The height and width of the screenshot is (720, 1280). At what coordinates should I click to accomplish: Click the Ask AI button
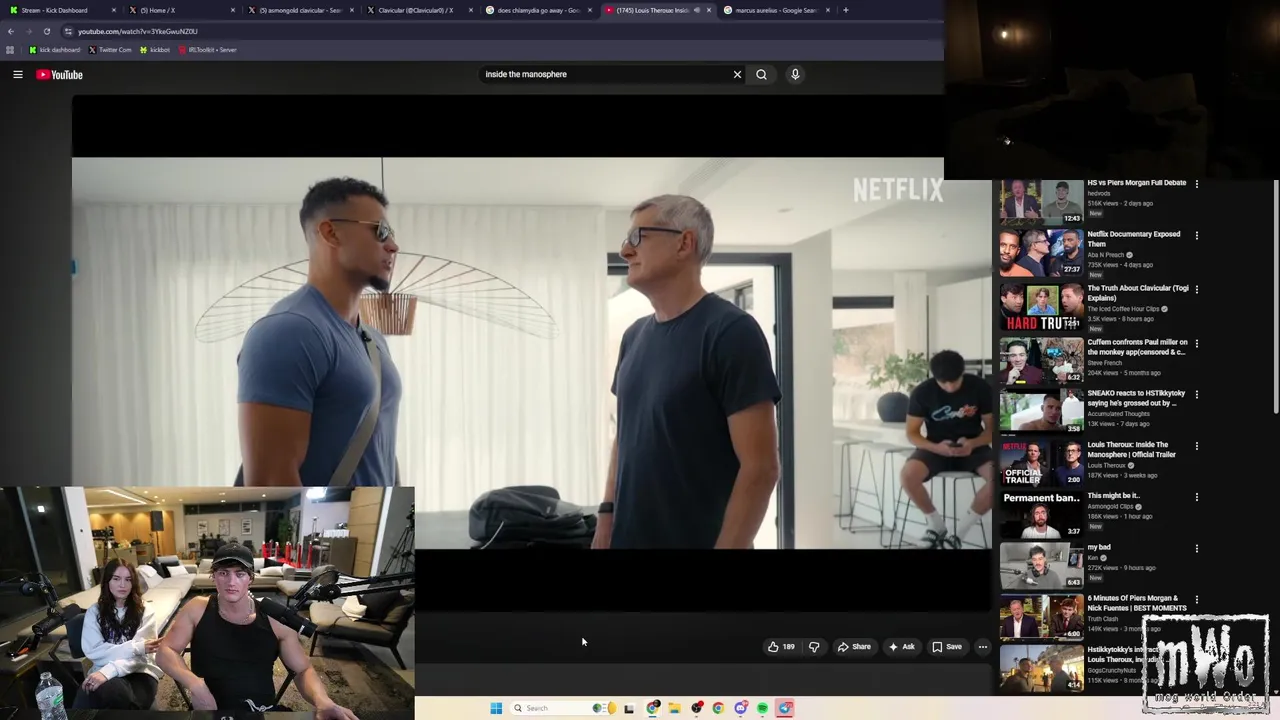pyautogui.click(x=901, y=647)
